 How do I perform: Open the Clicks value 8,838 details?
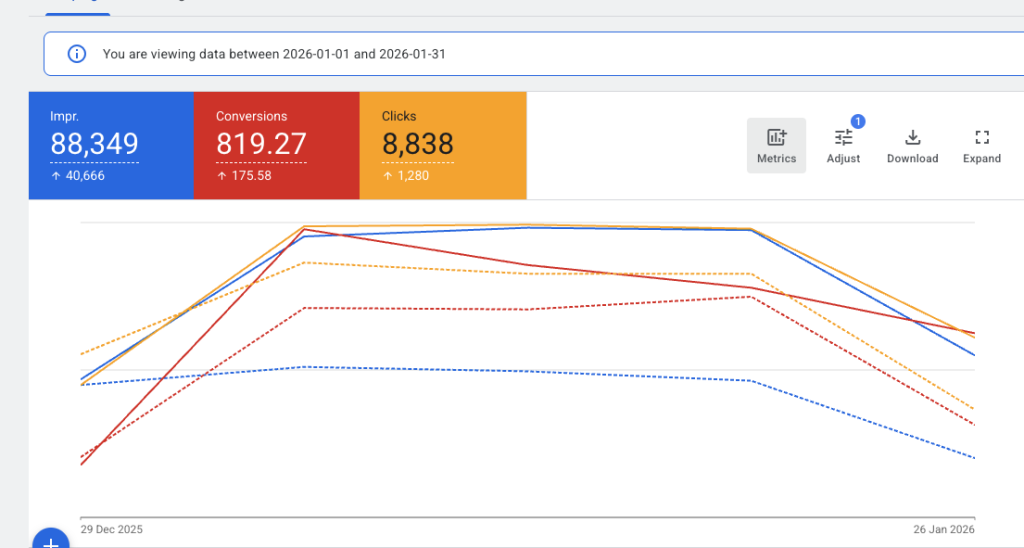coord(417,145)
